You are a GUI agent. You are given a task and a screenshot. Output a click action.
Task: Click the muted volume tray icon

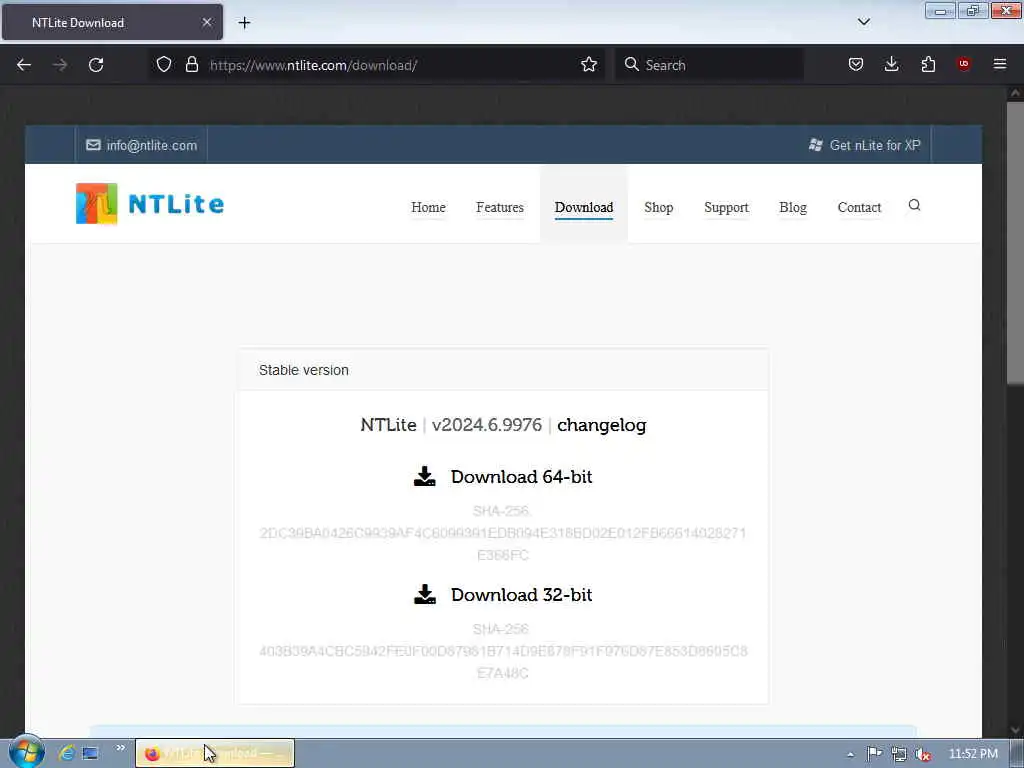point(923,754)
